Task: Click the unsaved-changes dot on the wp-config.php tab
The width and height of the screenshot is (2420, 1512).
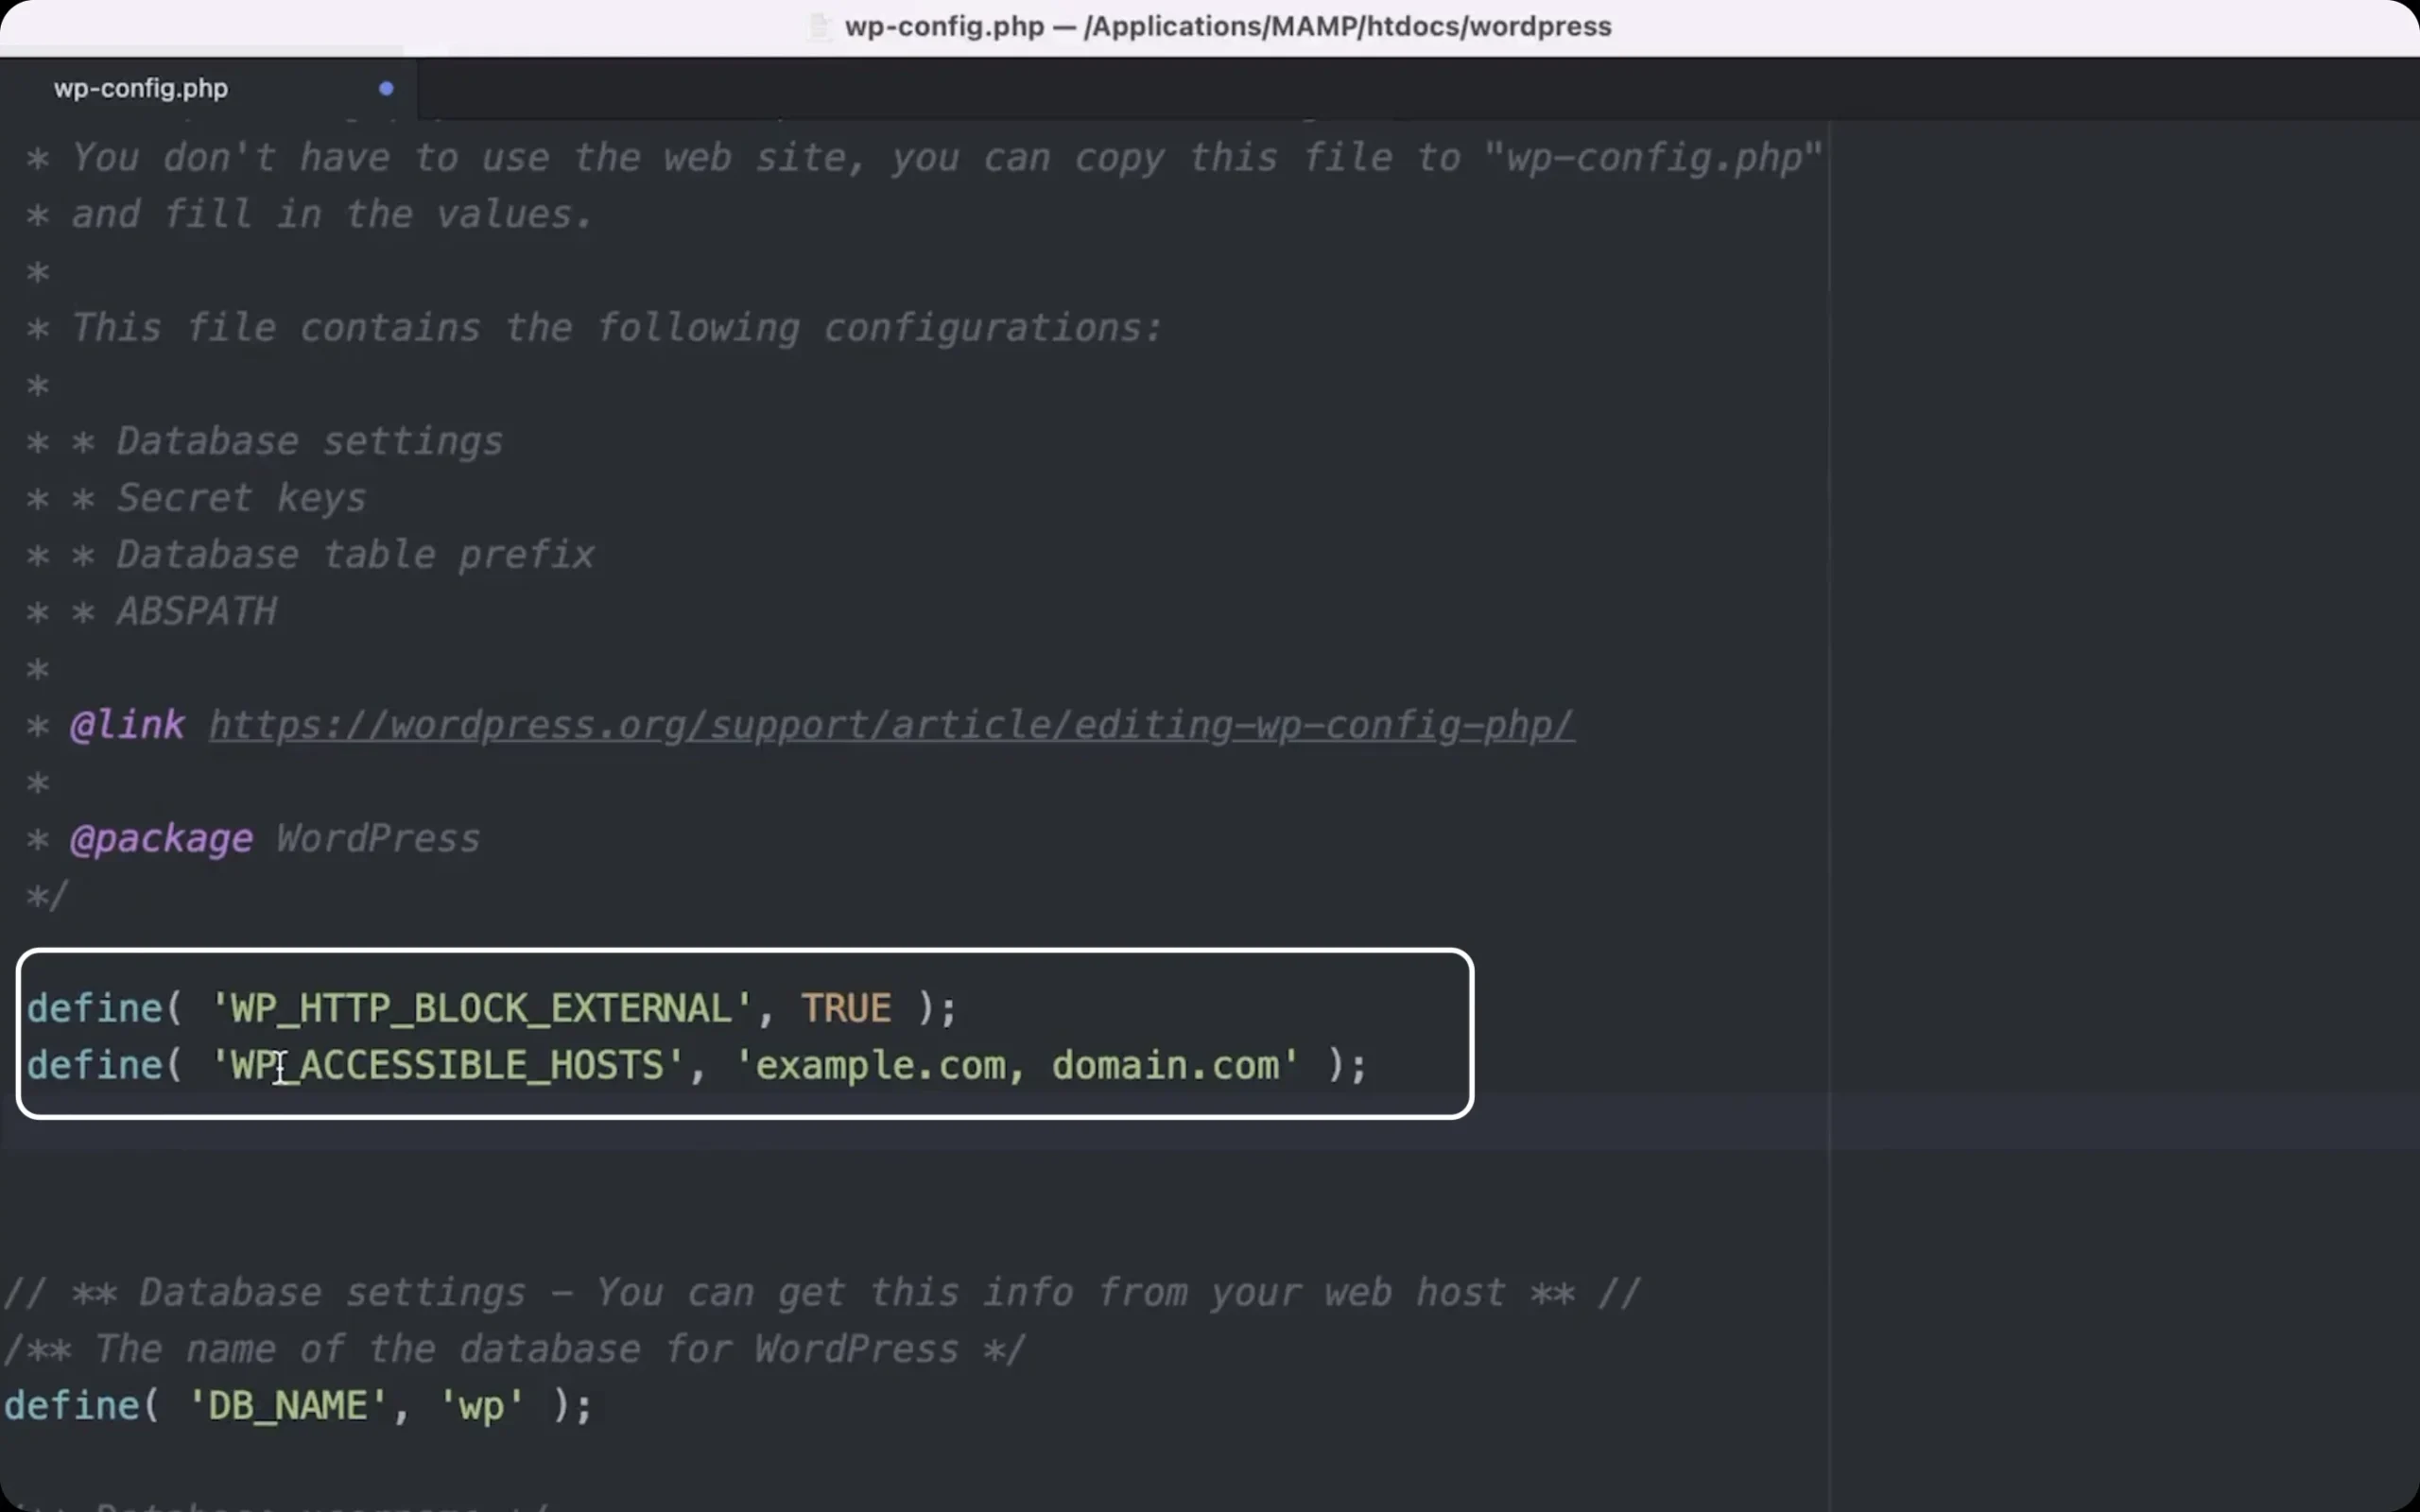Action: pyautogui.click(x=386, y=88)
